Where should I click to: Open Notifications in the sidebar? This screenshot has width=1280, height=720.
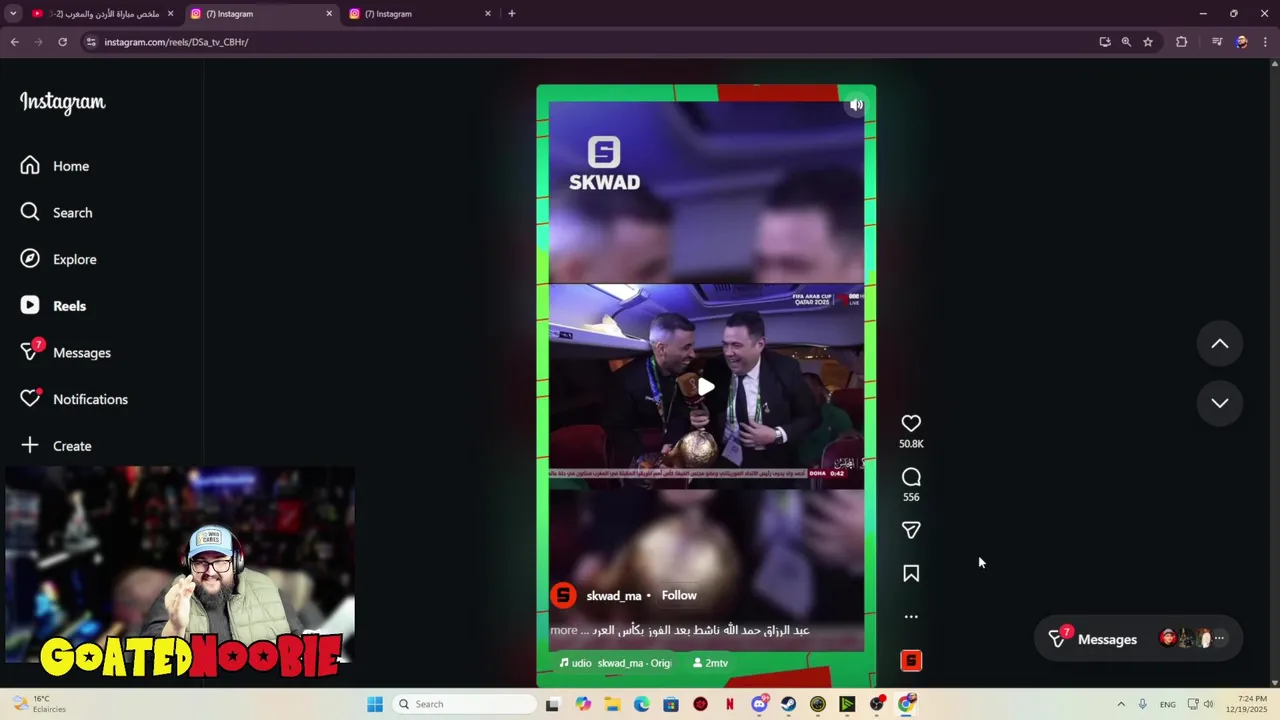point(75,399)
